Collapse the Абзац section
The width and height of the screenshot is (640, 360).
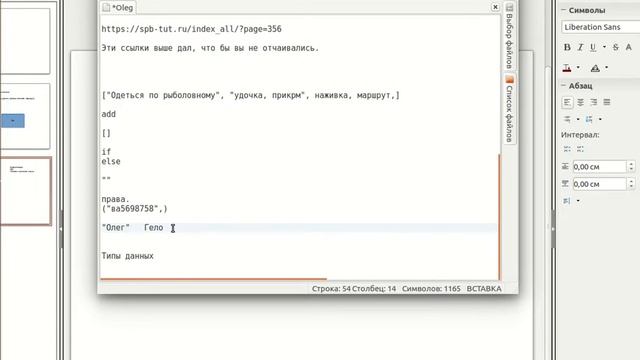[564, 85]
